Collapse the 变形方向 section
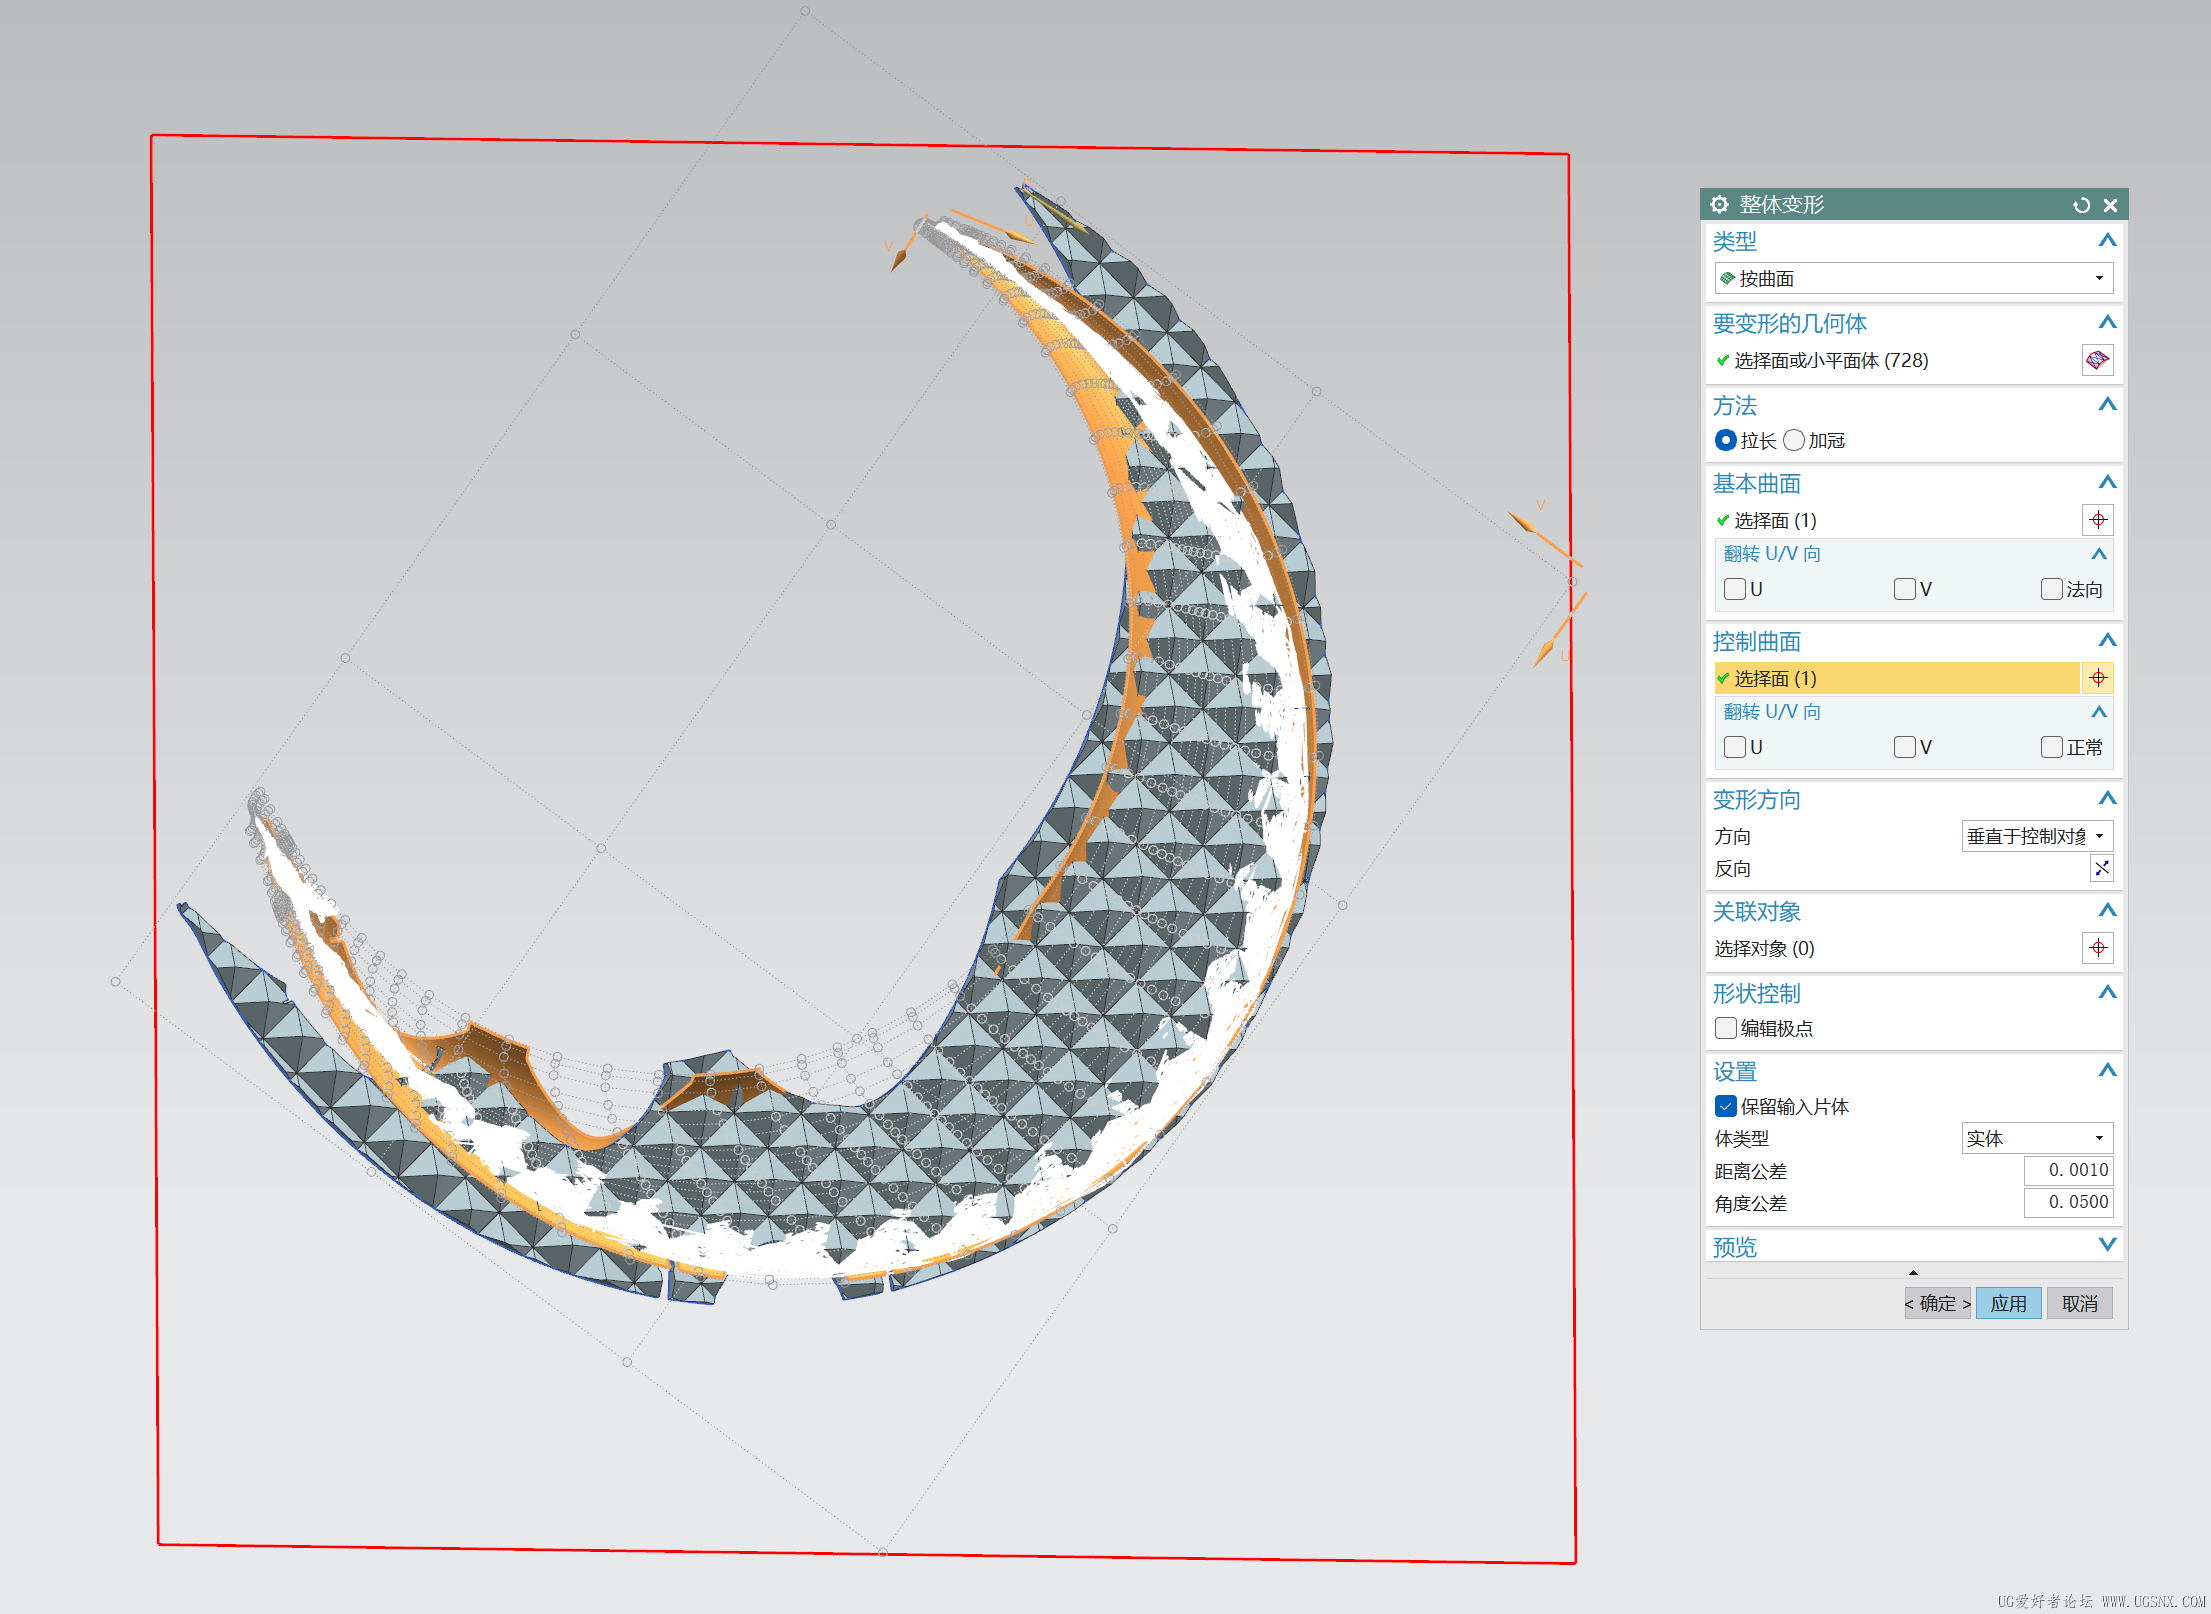Viewport: 2211px width, 1614px height. (x=2107, y=799)
